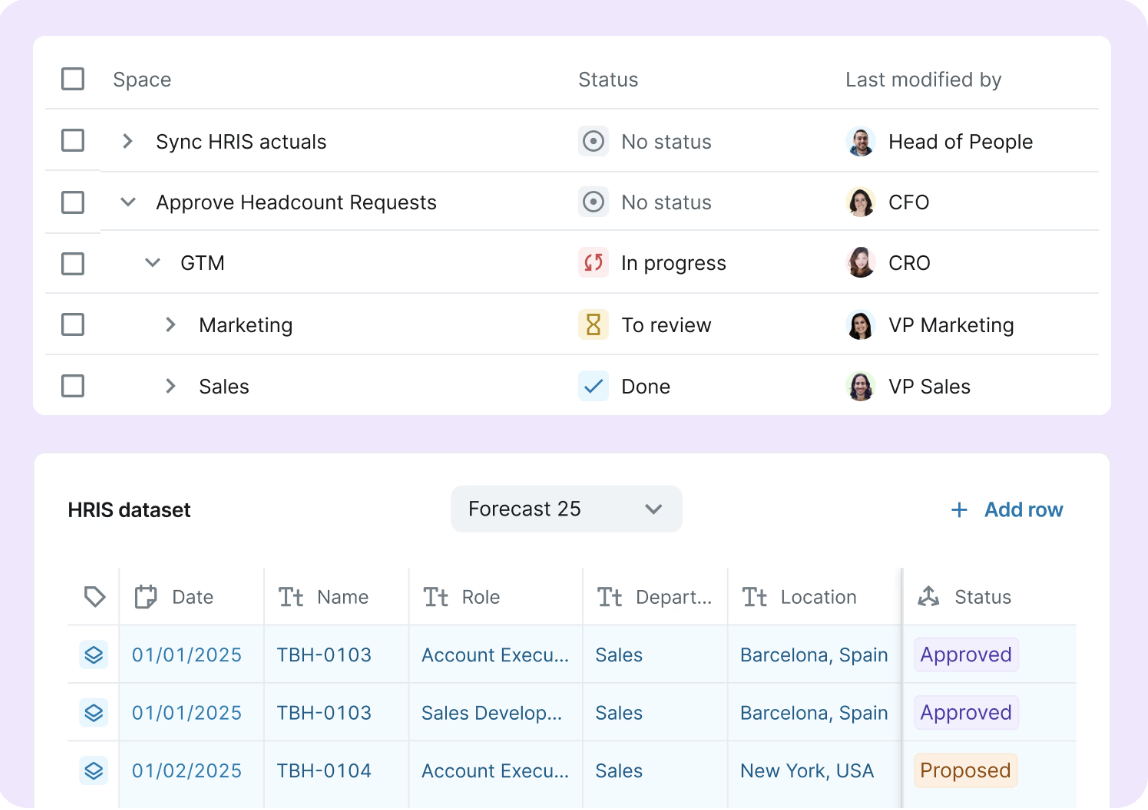This screenshot has width=1148, height=810.
Task: Sort by the Last modified by column header
Action: coord(922,79)
